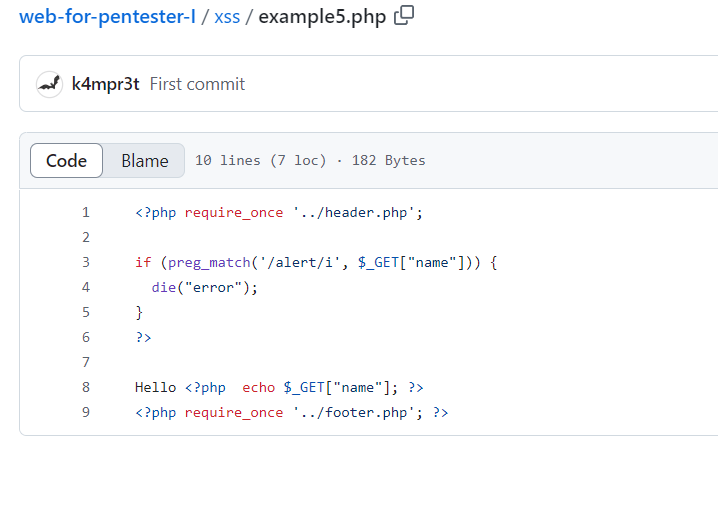Viewport: 718px width, 517px height.
Task: Open k4mpr3t's avatar image
Action: [x=49, y=84]
